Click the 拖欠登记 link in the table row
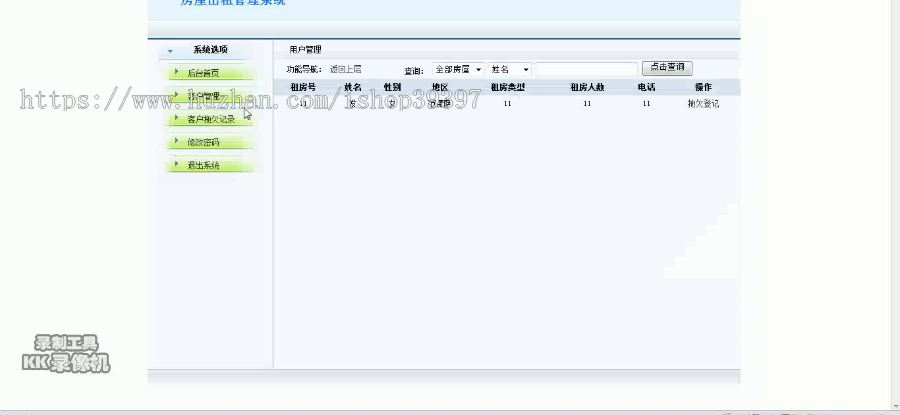900x415 pixels. click(x=703, y=104)
